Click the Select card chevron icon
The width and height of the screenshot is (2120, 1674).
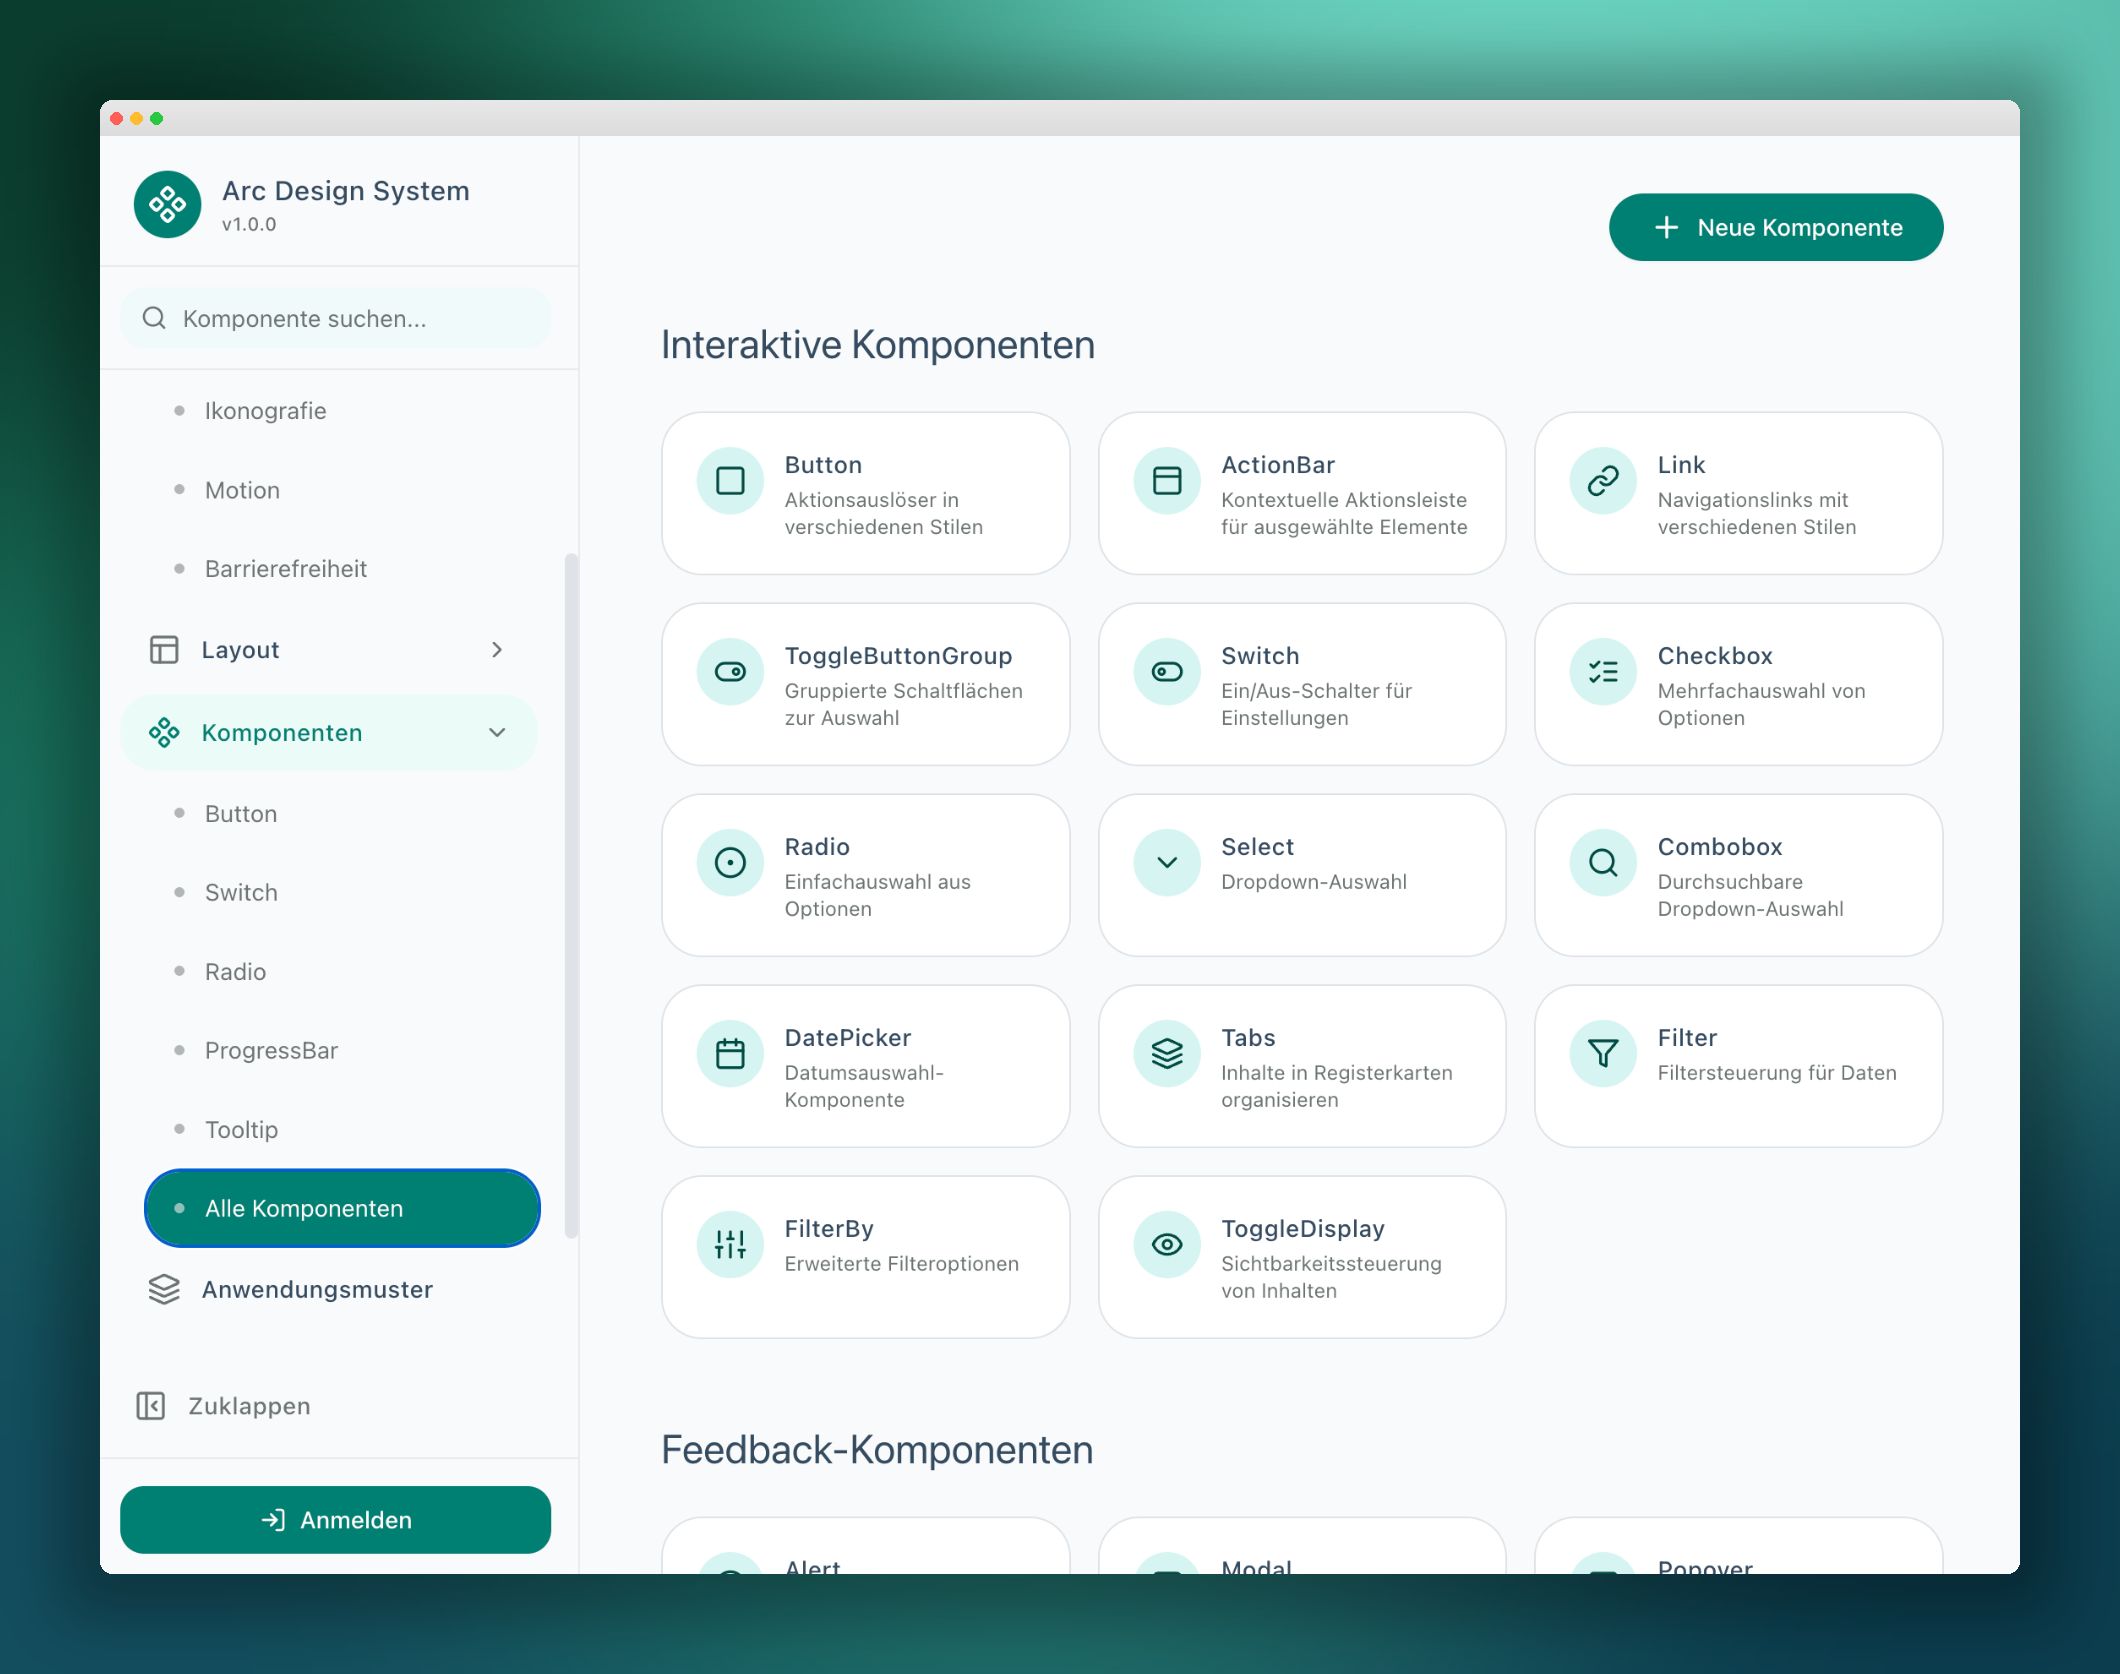pos(1167,862)
